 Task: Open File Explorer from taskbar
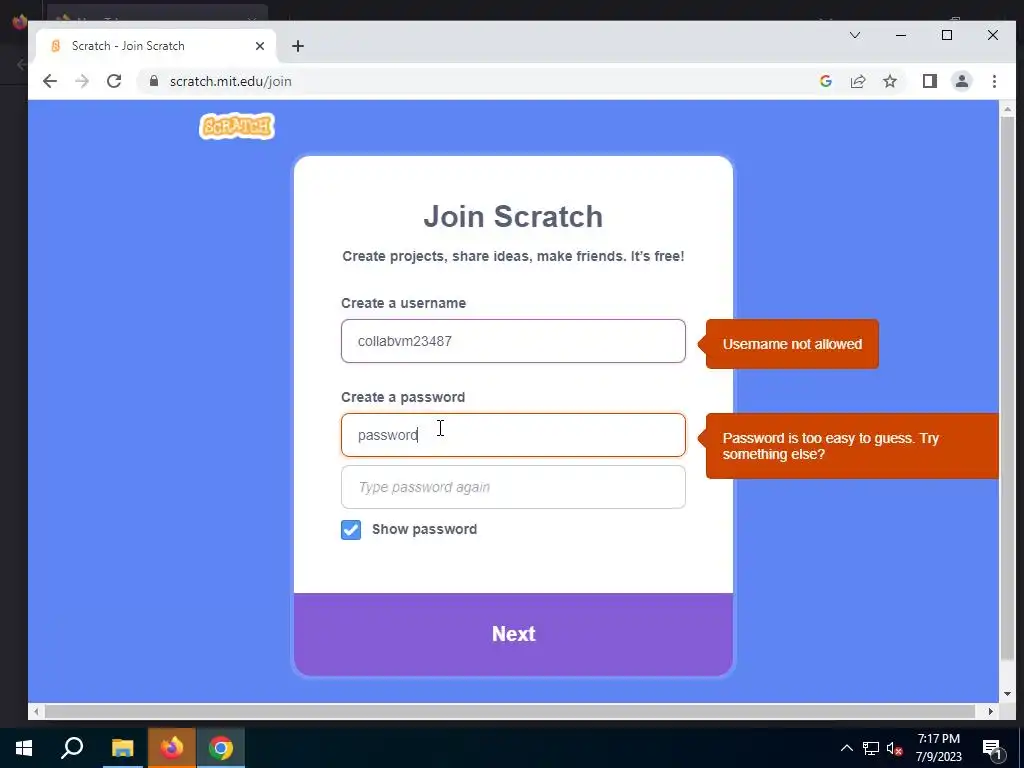(x=122, y=748)
